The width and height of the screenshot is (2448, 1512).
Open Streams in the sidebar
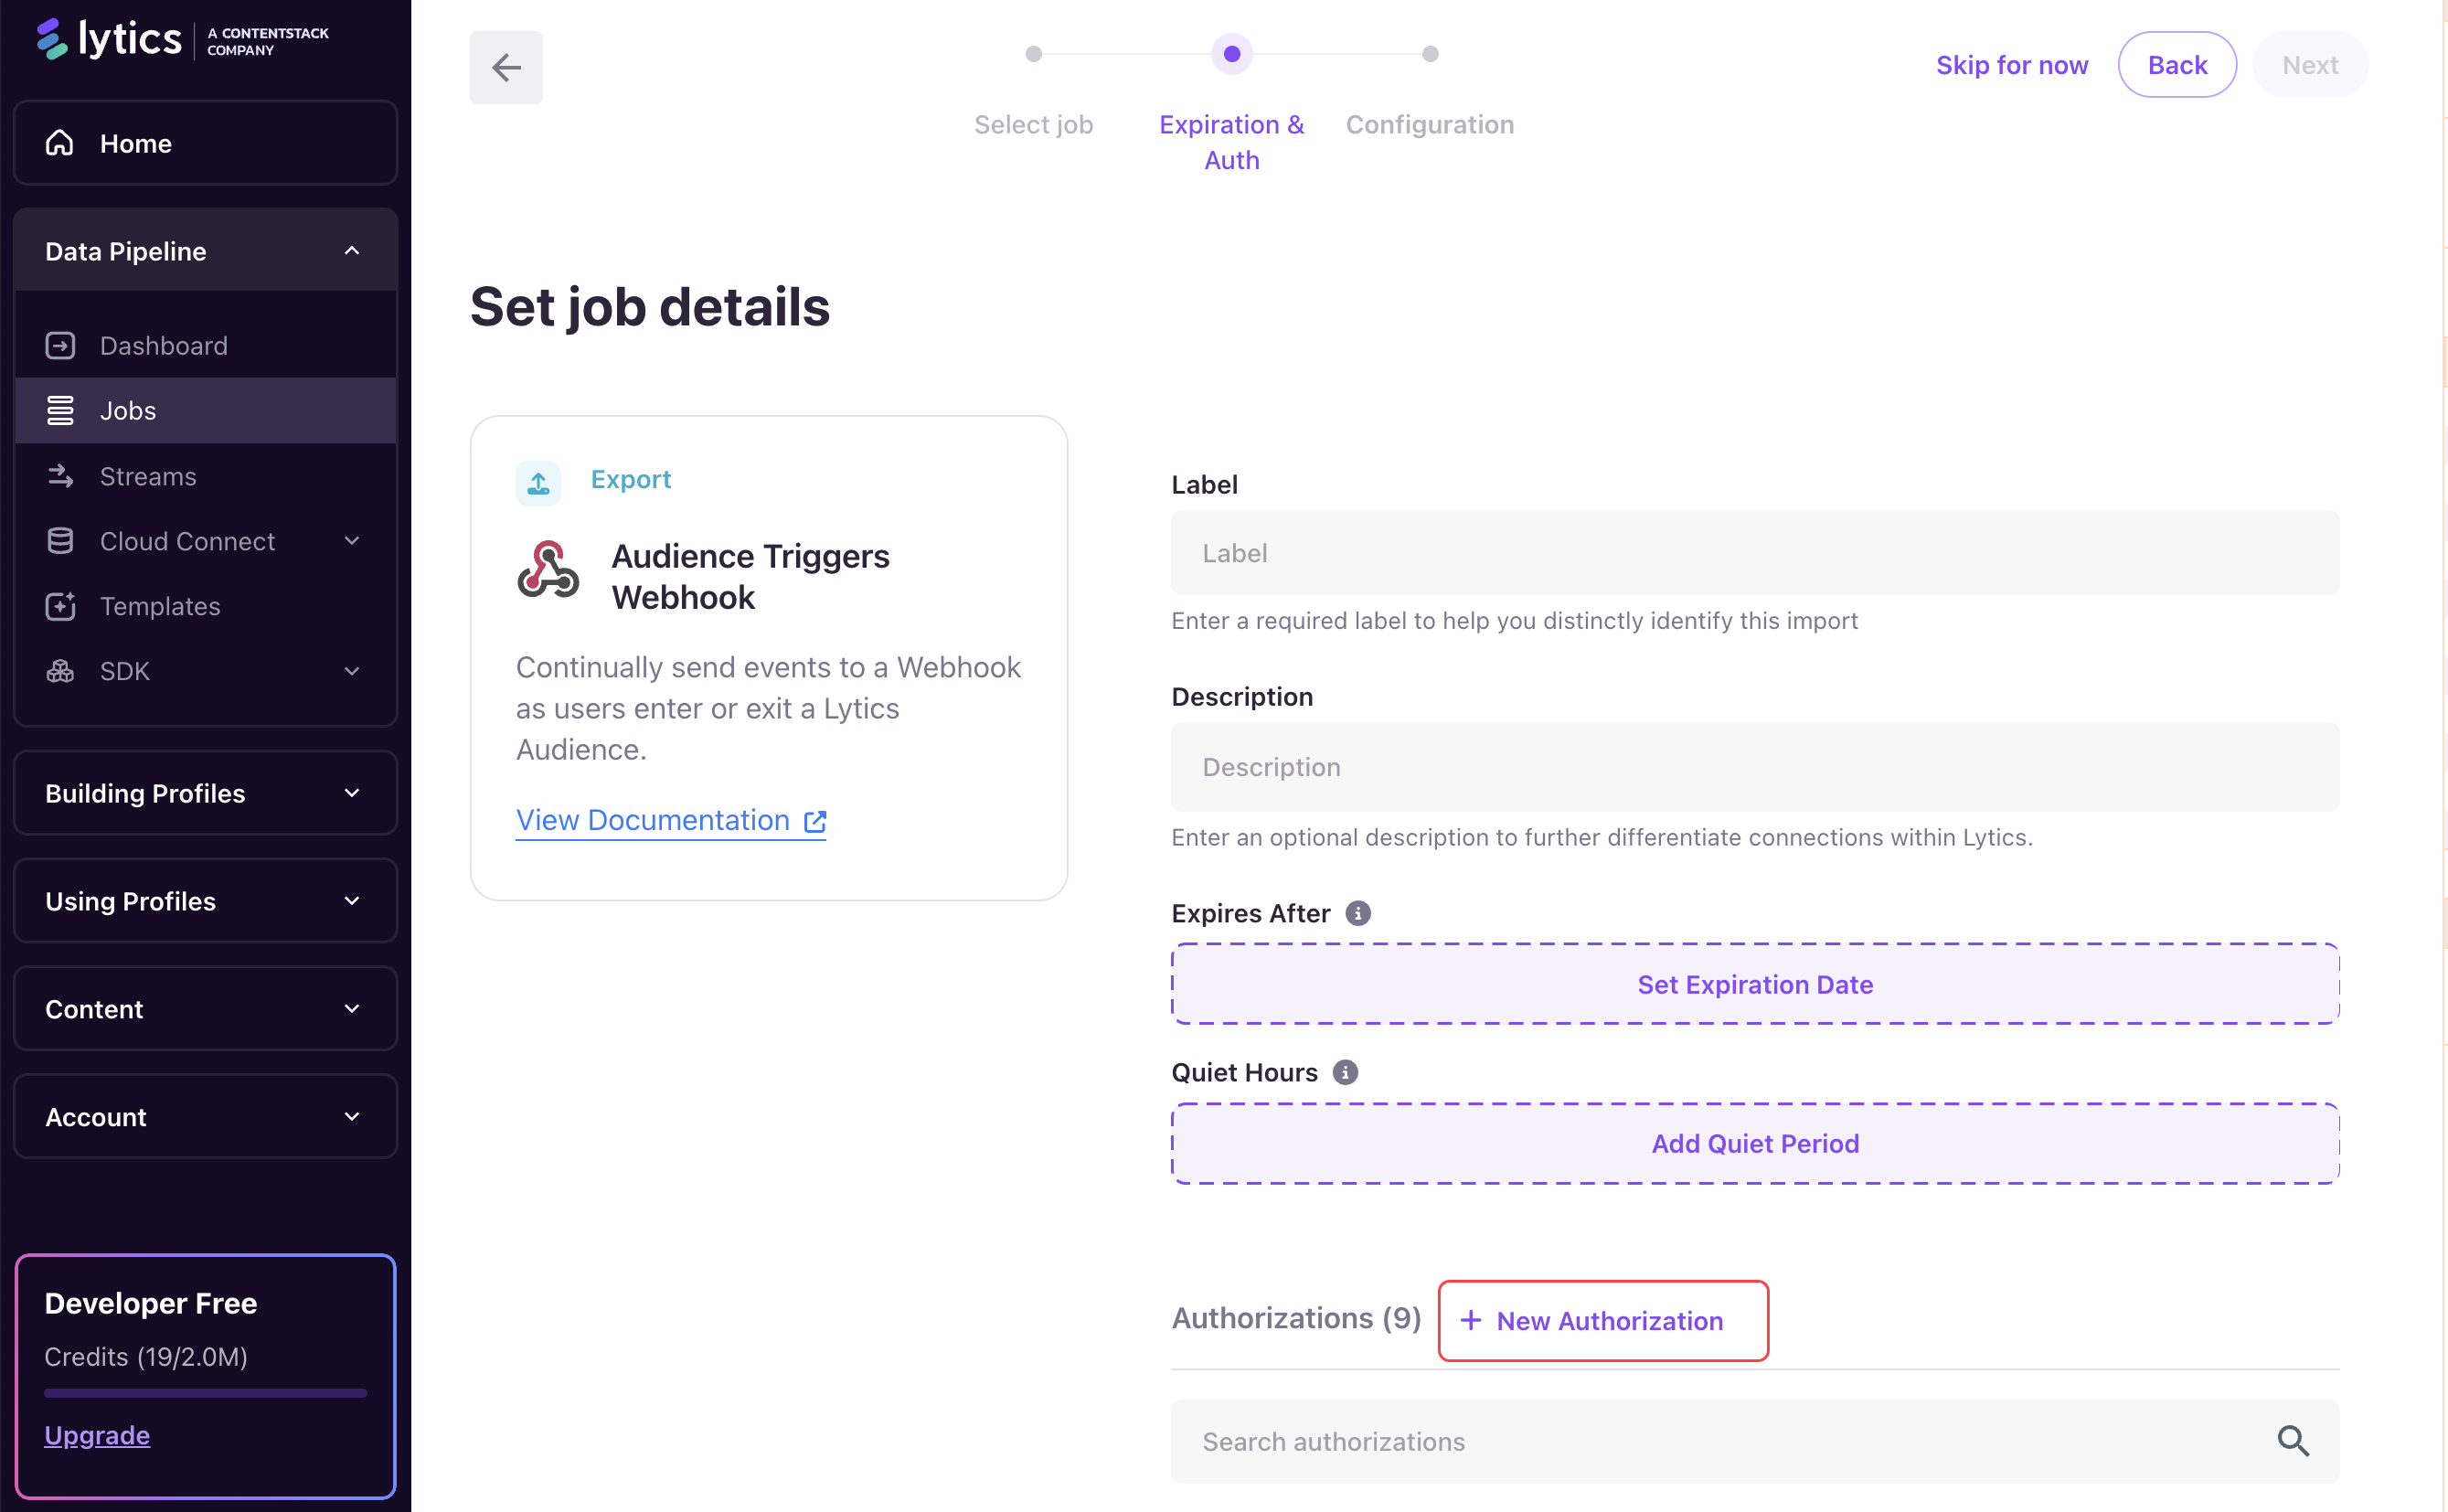pyautogui.click(x=148, y=476)
